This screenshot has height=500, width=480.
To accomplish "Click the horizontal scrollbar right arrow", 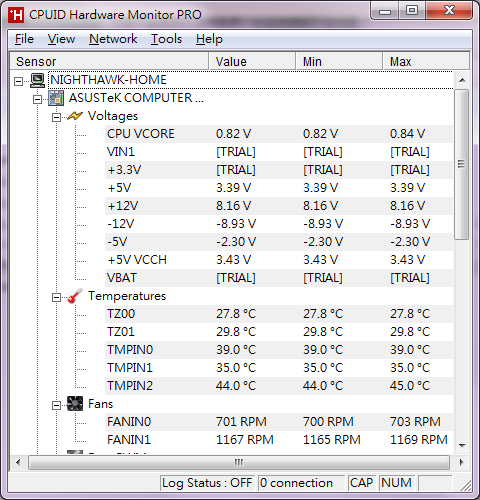I will (461, 462).
